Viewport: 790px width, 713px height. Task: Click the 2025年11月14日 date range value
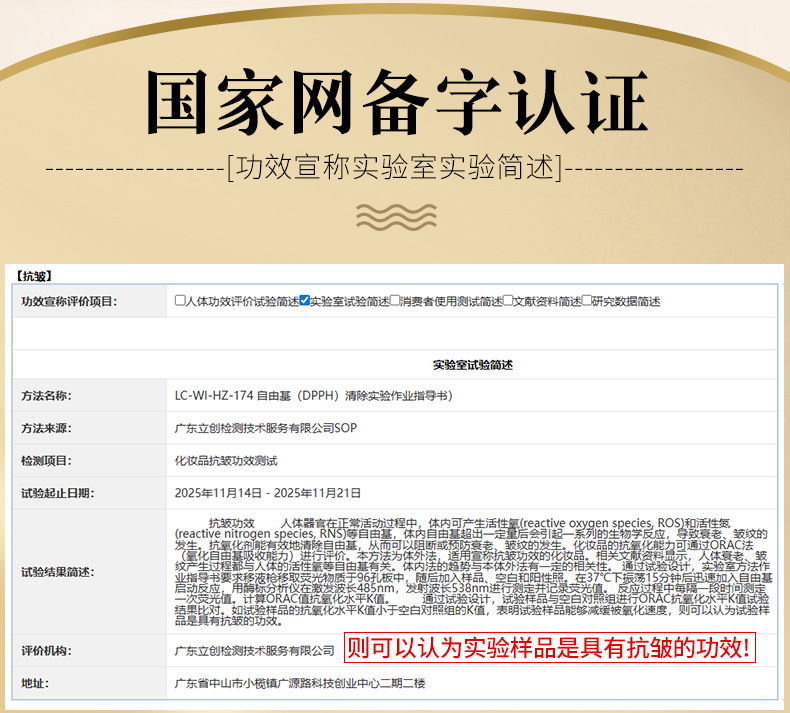point(268,493)
